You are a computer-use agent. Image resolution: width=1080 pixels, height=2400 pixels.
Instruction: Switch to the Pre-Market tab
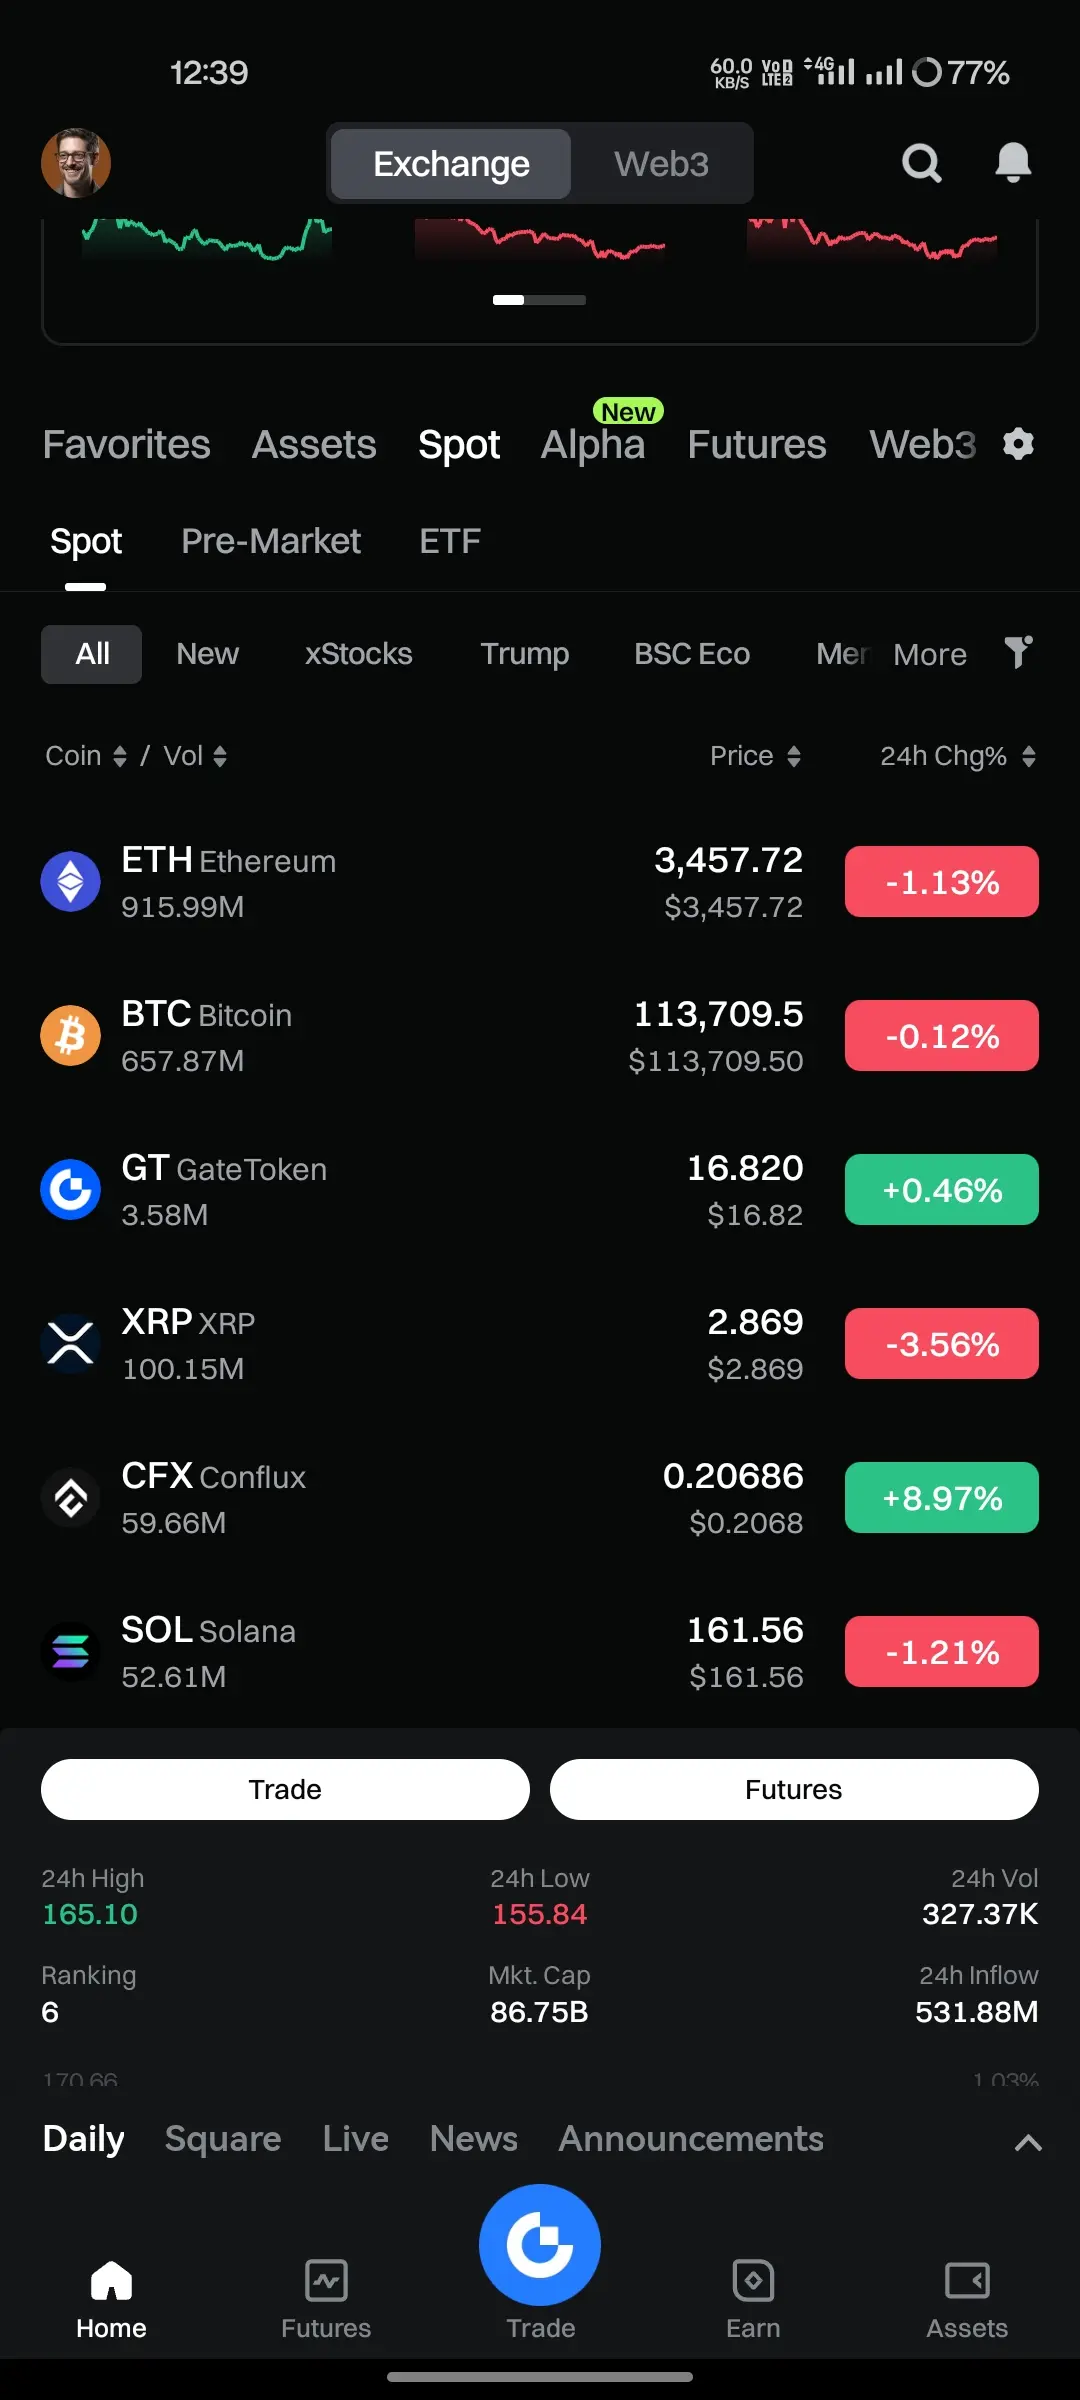271,541
